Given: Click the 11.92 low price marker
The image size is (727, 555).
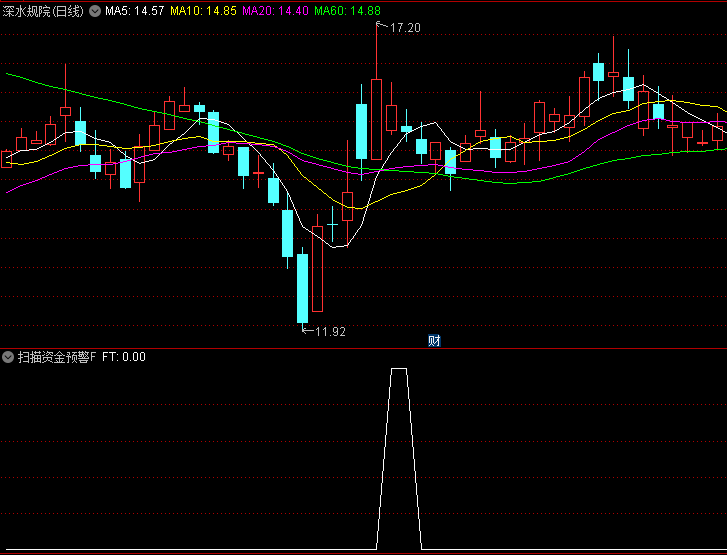Looking at the screenshot, I should pyautogui.click(x=329, y=332).
